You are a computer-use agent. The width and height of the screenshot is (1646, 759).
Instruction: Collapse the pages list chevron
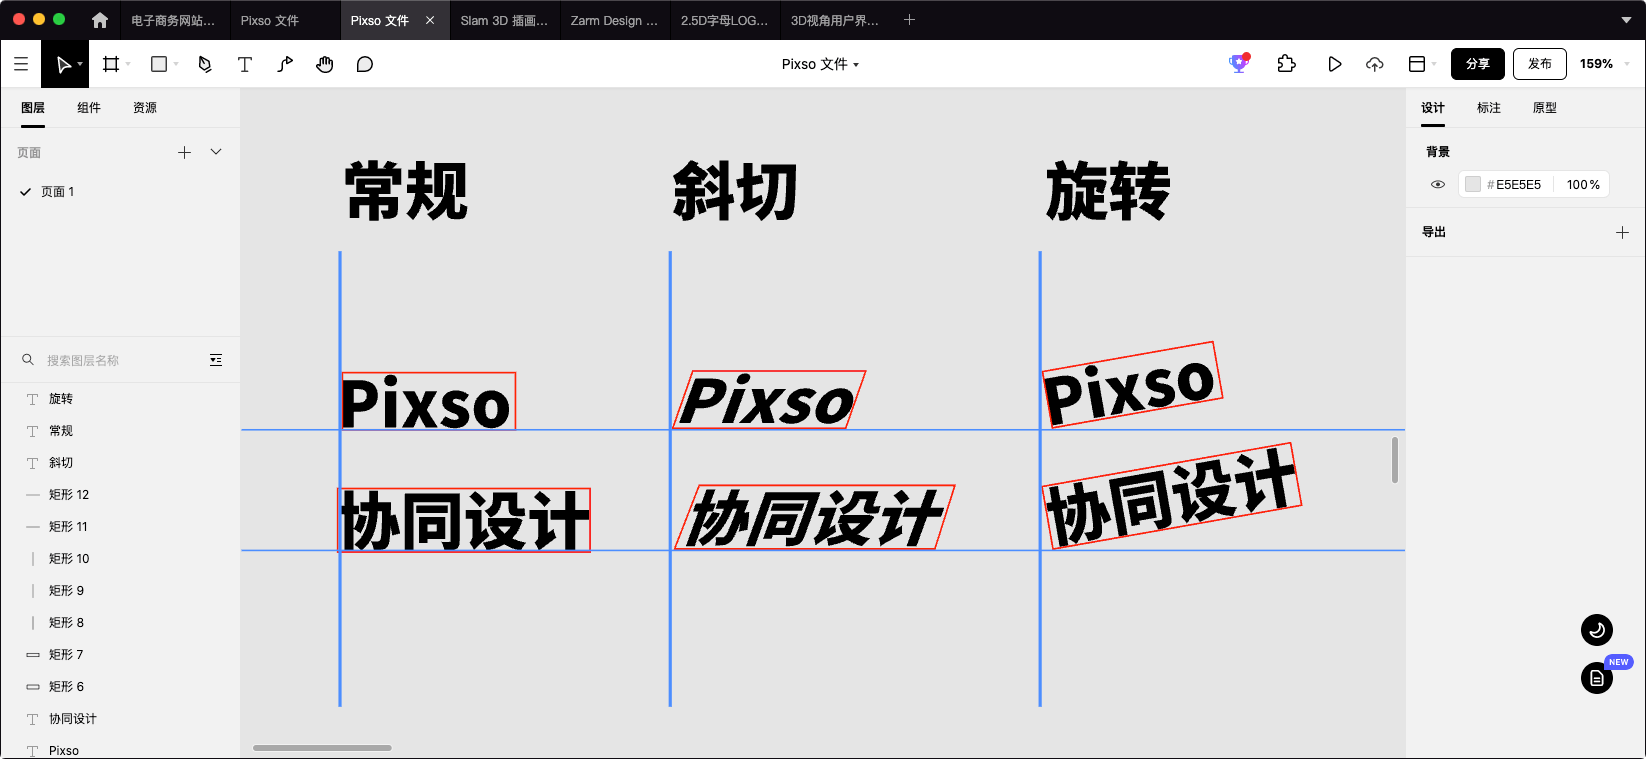tap(216, 152)
